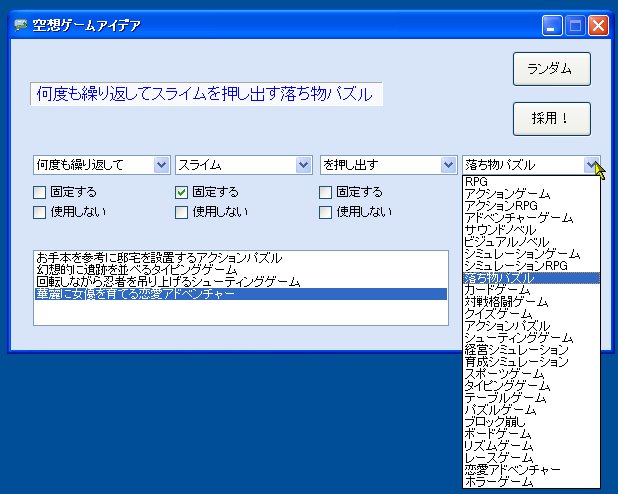Choose 対戦格闘ゲーム from the genre list
This screenshot has height=494, width=618.
531,302
